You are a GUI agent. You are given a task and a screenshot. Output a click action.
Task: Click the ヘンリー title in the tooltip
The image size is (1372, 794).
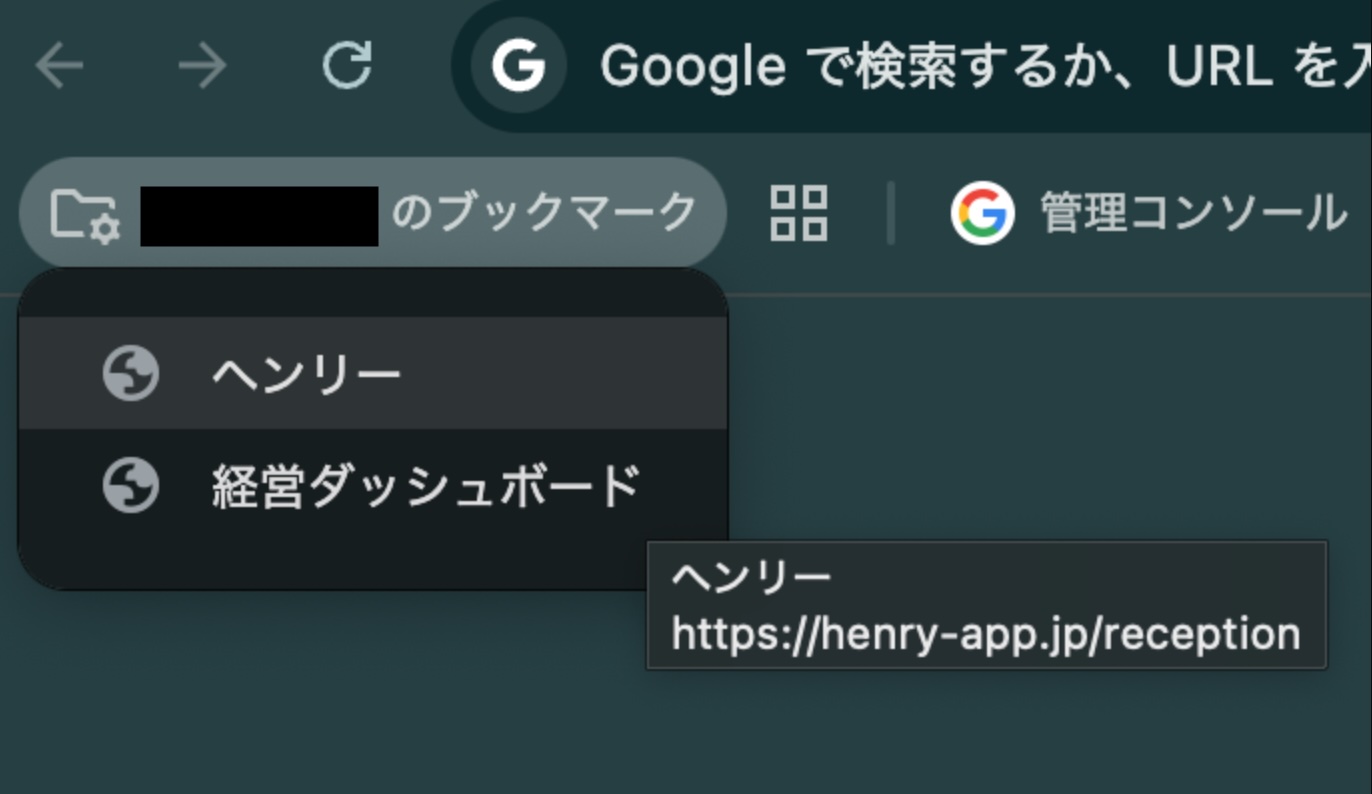751,578
